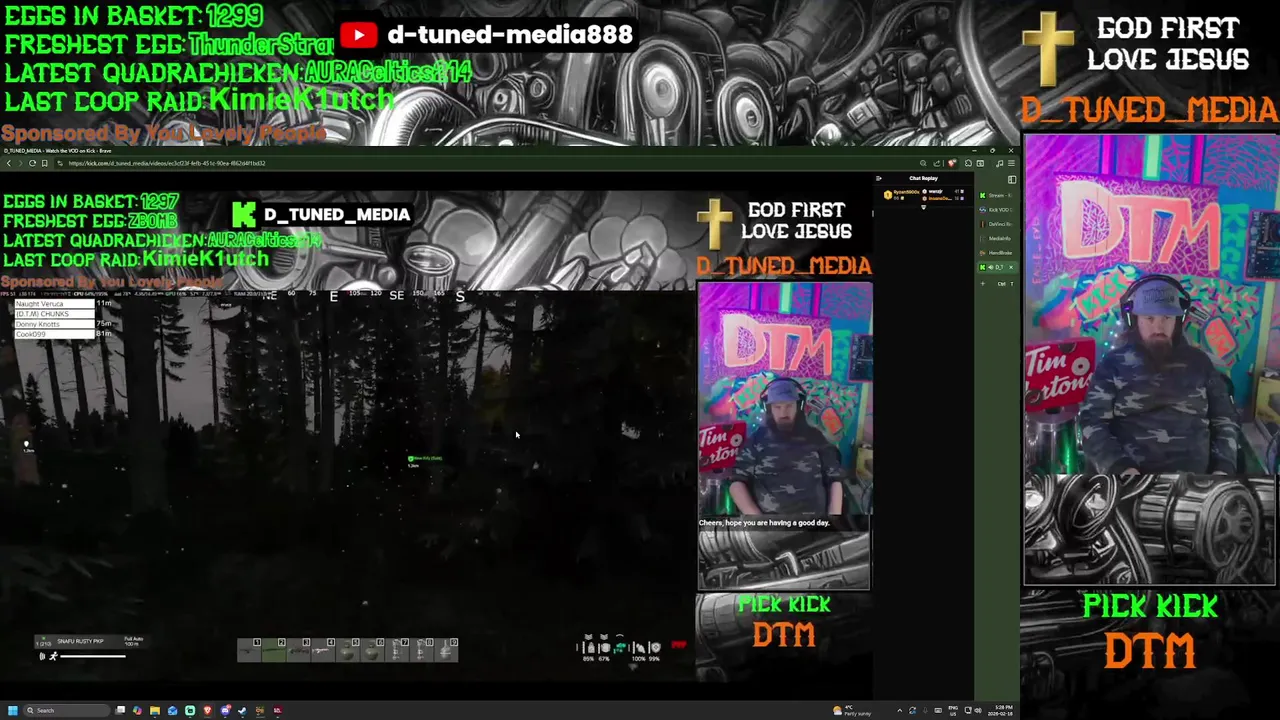Viewport: 1280px width, 720px height.
Task: Open the music playlist icon
Action: 999,163
